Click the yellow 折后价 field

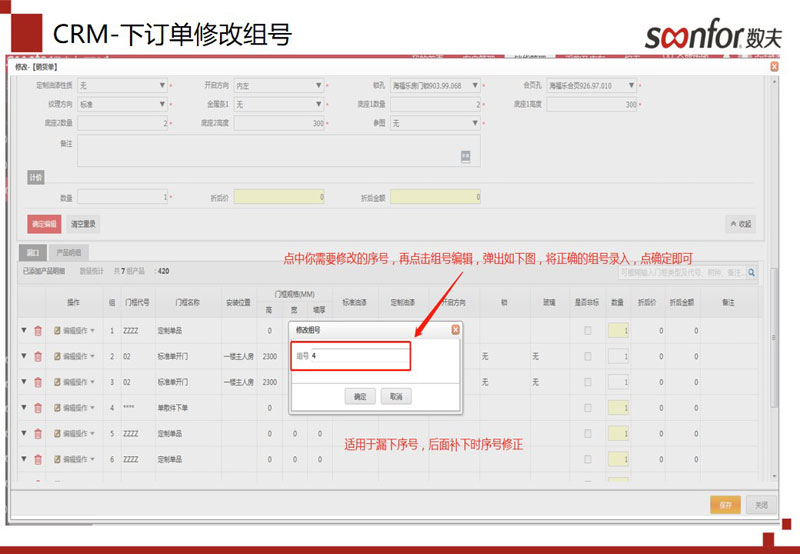[280, 198]
